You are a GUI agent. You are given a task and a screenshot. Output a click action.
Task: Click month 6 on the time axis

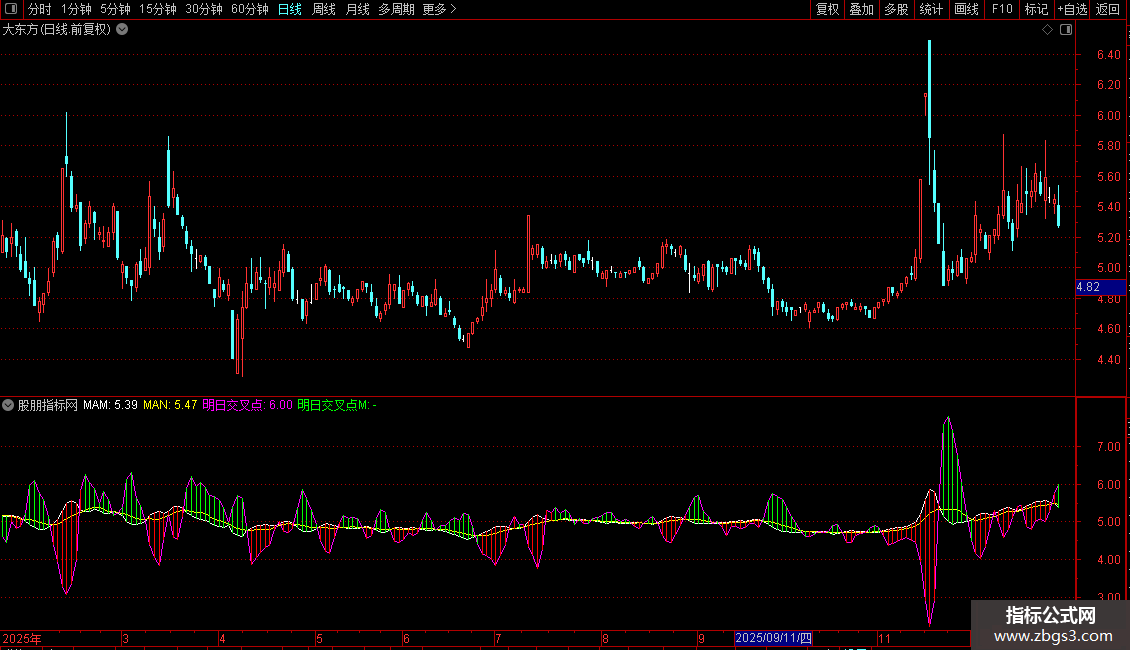[x=406, y=638]
